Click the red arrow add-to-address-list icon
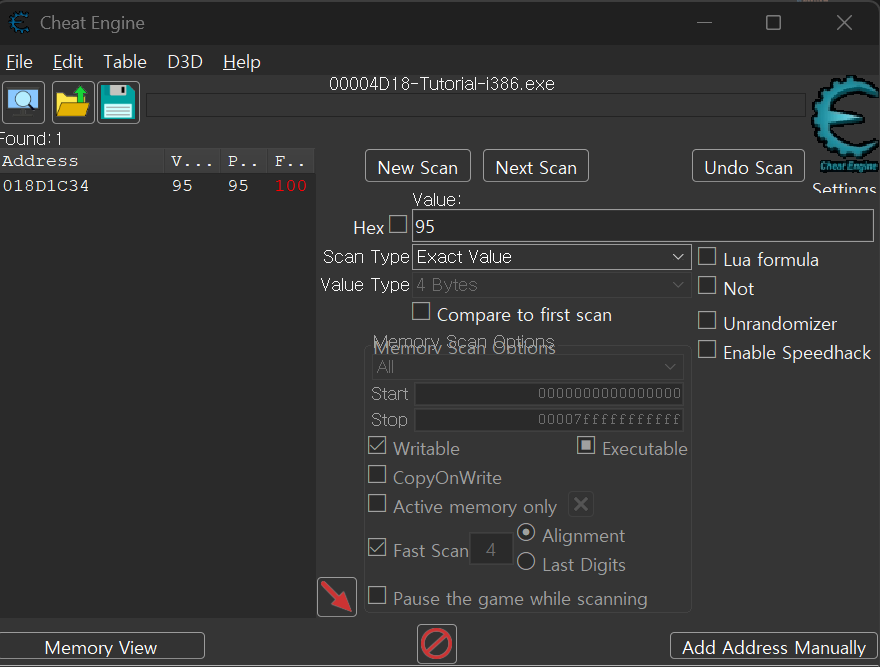The width and height of the screenshot is (880, 667). coord(336,597)
